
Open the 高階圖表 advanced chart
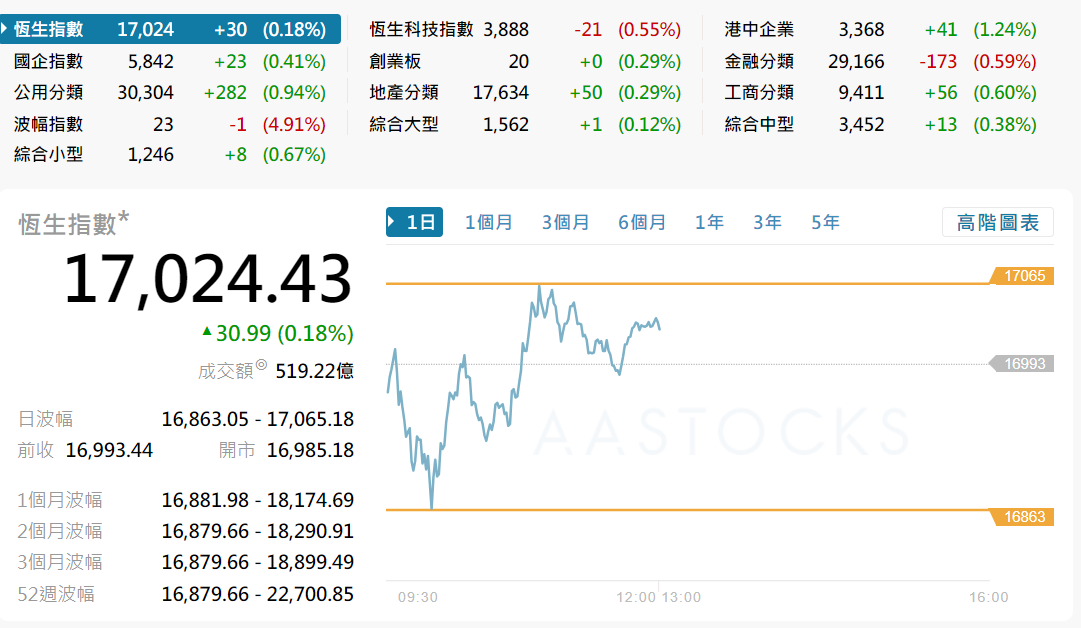tap(997, 222)
